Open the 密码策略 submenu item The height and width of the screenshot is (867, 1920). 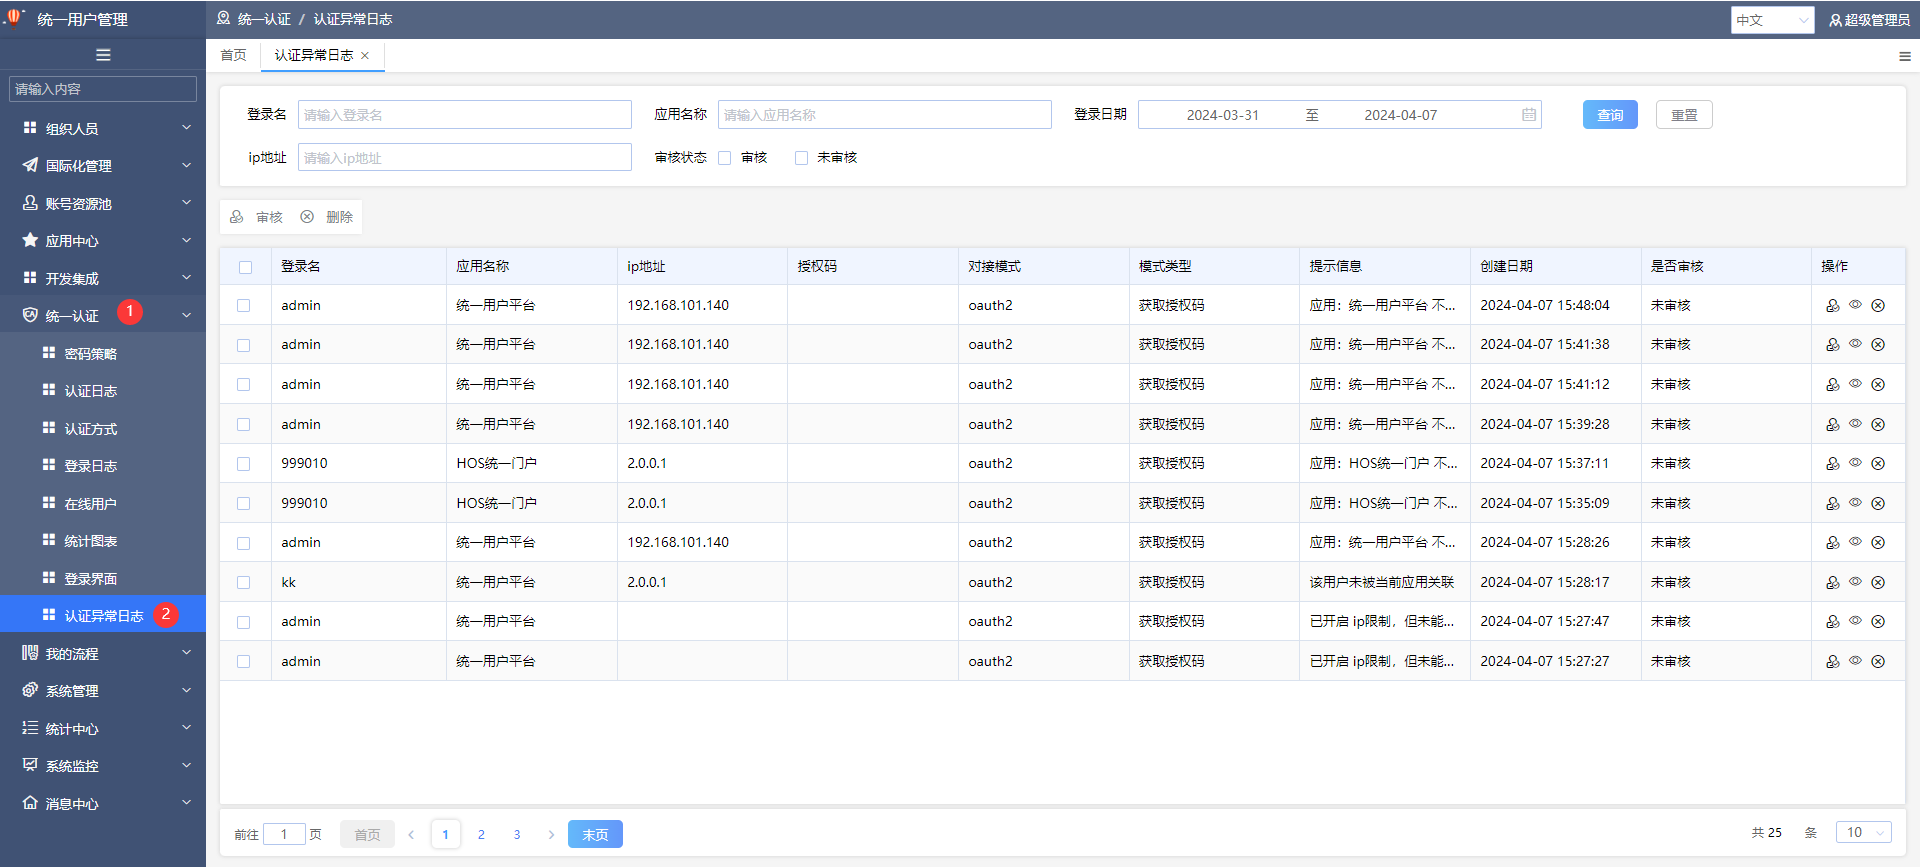tap(103, 353)
